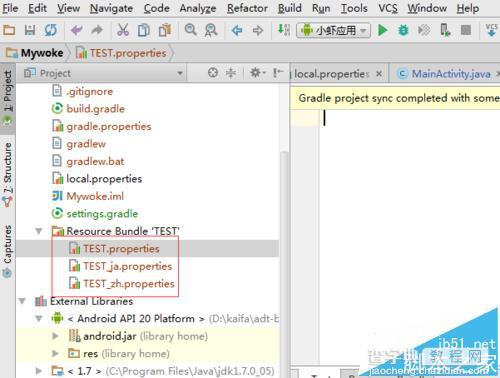The image size is (500, 378).
Task: Click the collapse all icon
Action: [x=231, y=73]
